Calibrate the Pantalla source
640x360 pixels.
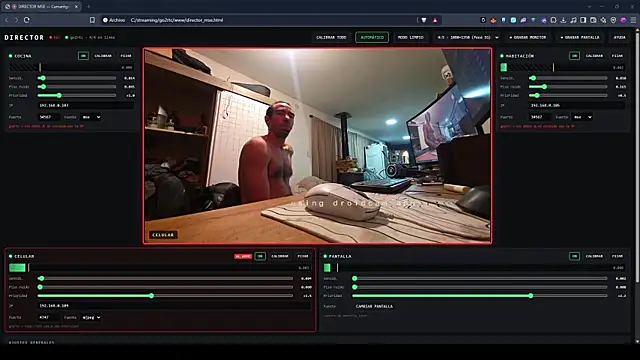coord(594,256)
